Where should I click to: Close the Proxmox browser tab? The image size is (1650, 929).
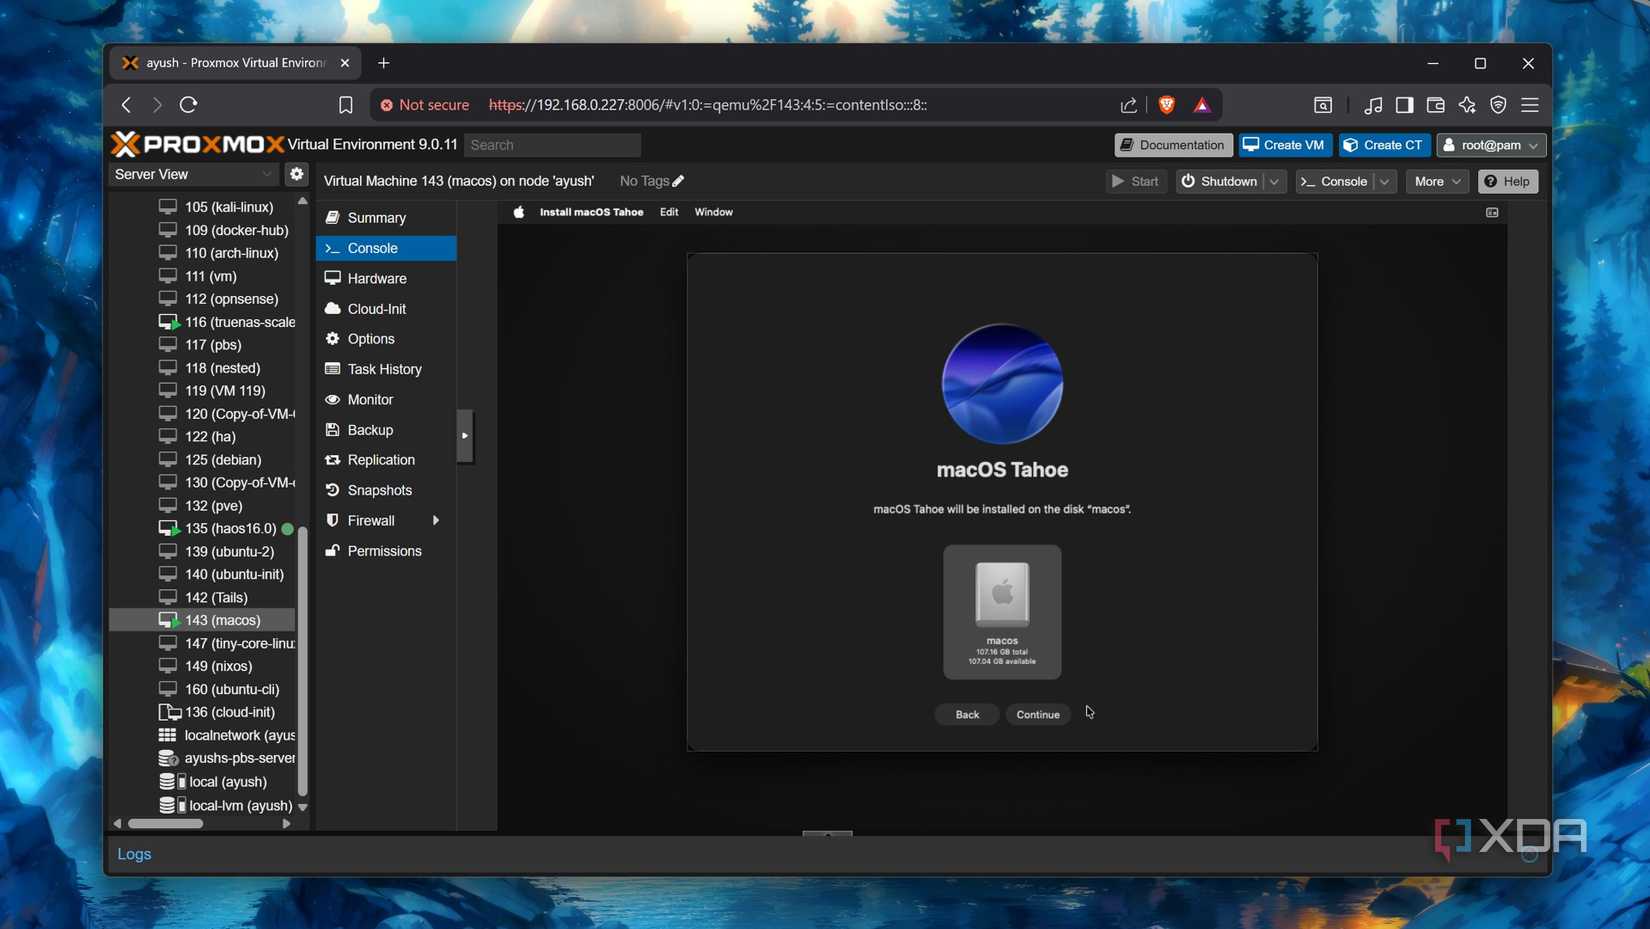pos(345,63)
